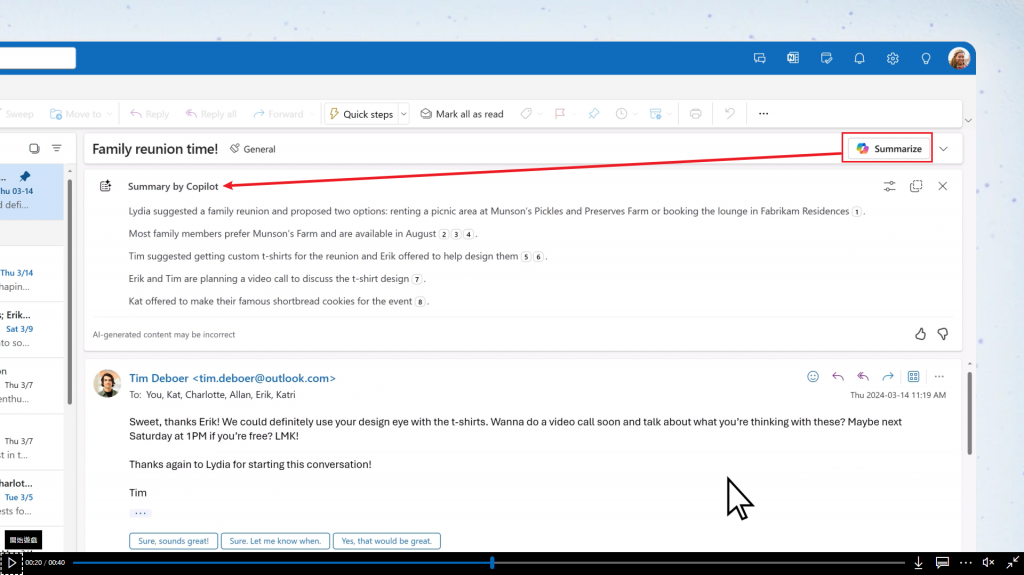Screen dimensions: 1024x575
Task: Click the reading pane scrollbar
Action: click(x=969, y=413)
